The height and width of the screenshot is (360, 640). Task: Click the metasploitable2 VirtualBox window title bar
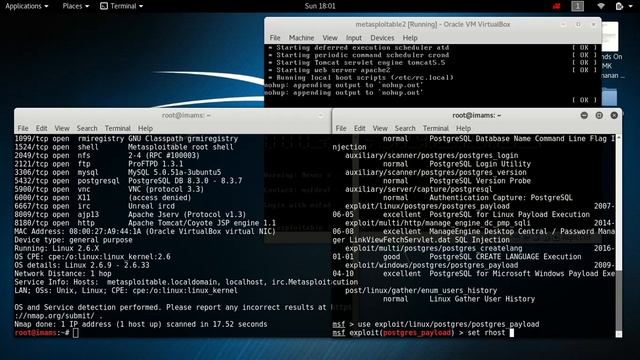pos(433,24)
